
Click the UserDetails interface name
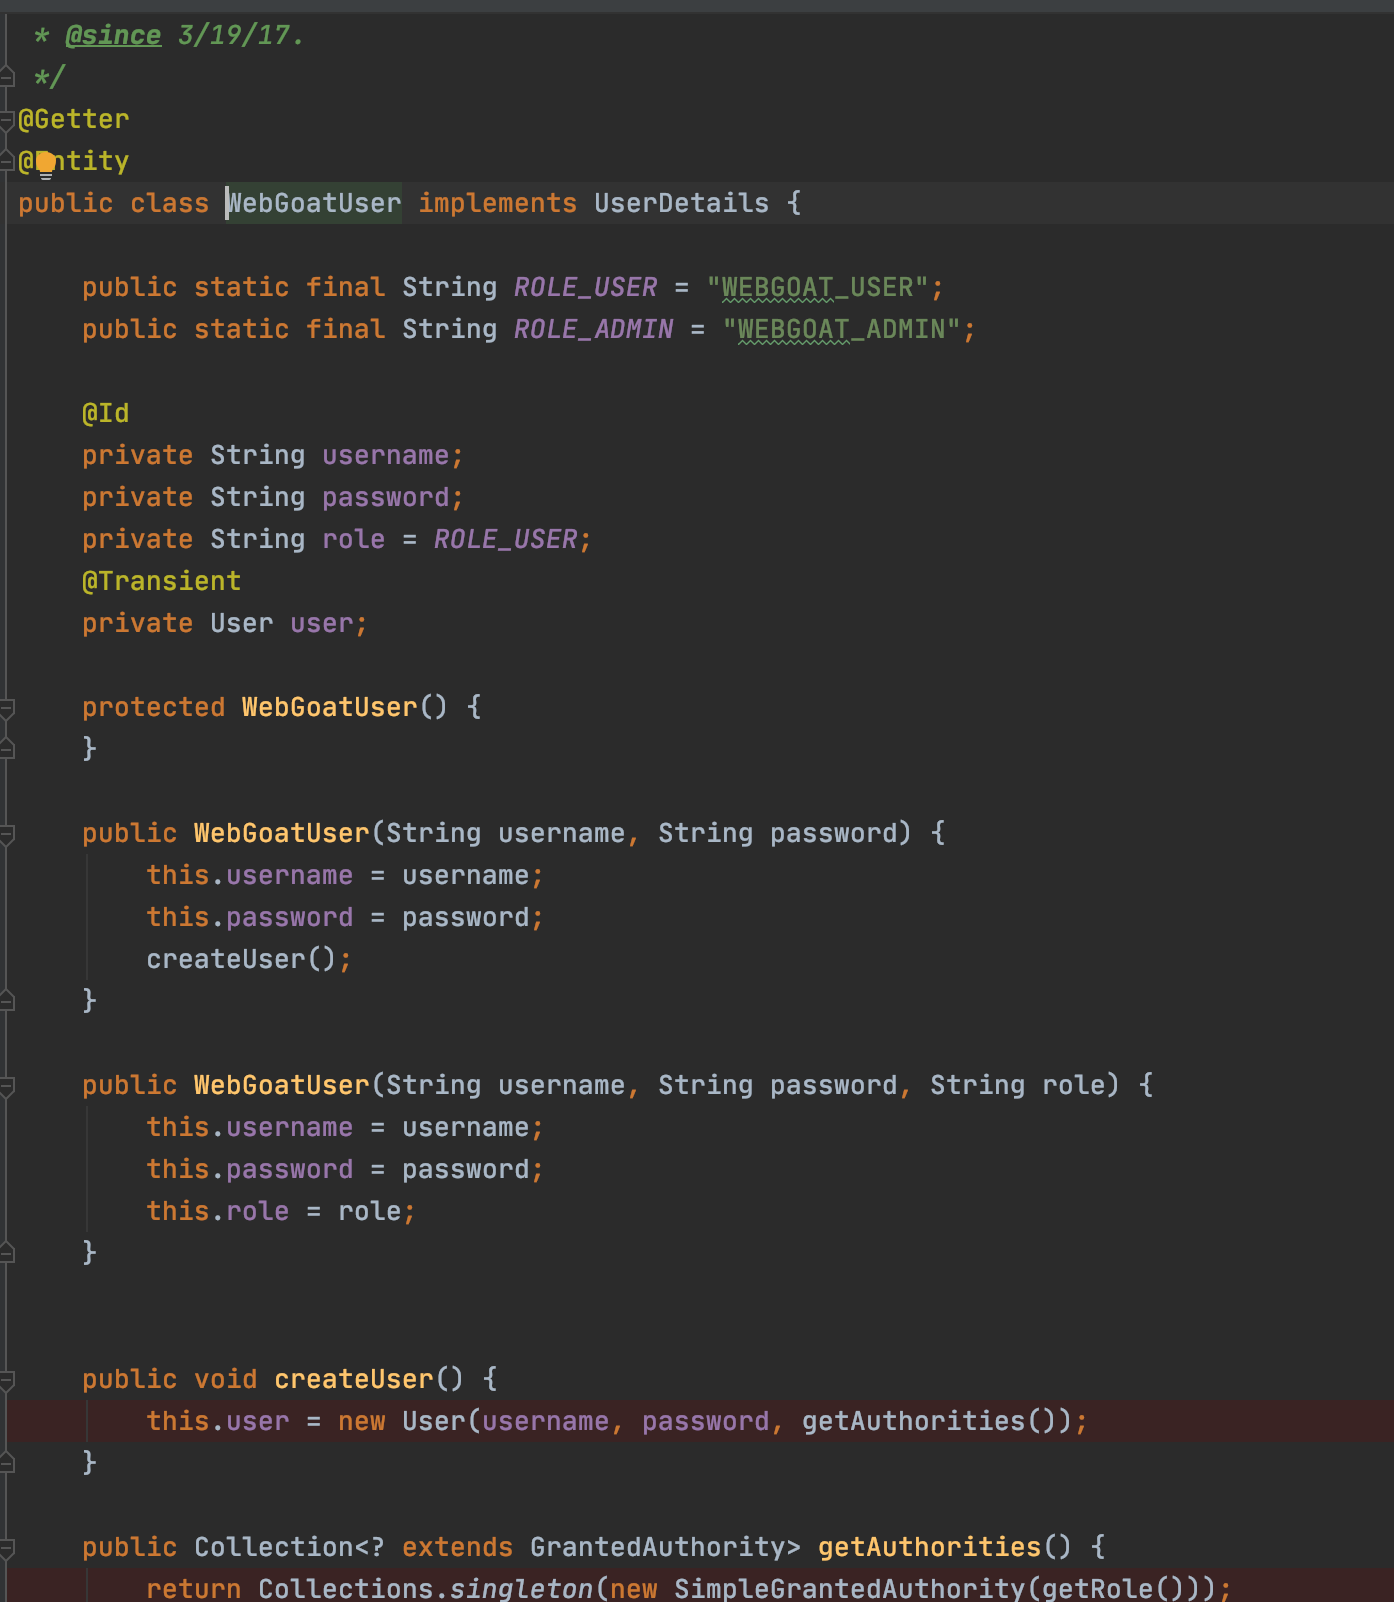click(681, 204)
